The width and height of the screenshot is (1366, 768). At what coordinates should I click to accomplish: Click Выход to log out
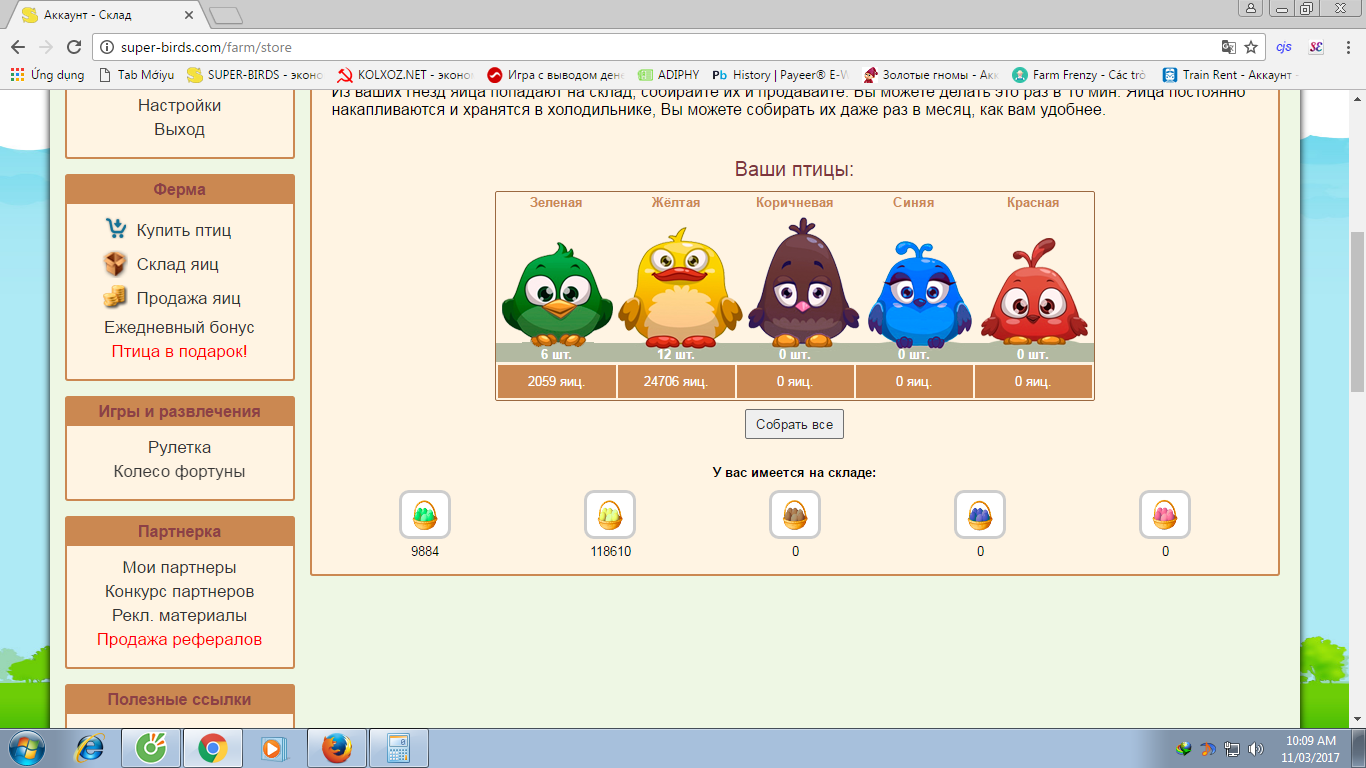click(180, 129)
